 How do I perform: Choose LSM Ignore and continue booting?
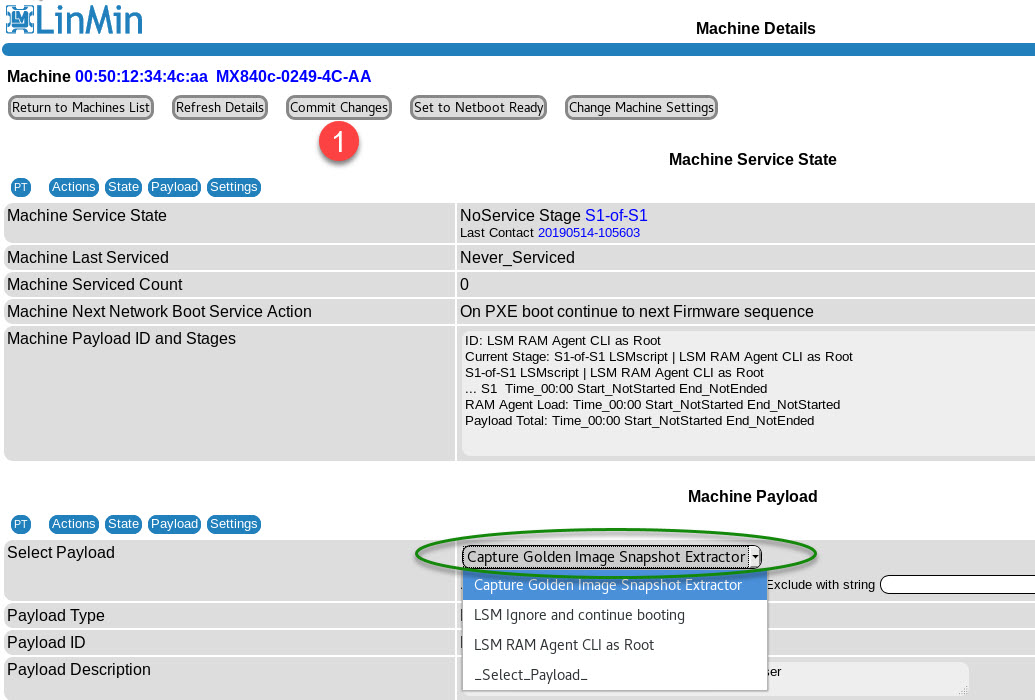point(579,615)
